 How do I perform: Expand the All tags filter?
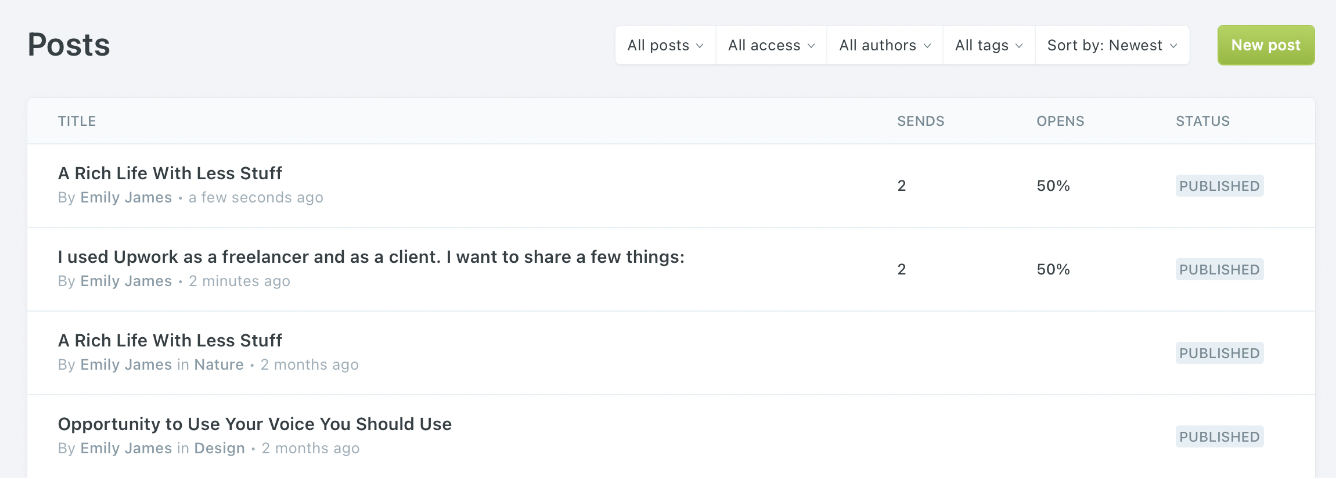click(988, 45)
